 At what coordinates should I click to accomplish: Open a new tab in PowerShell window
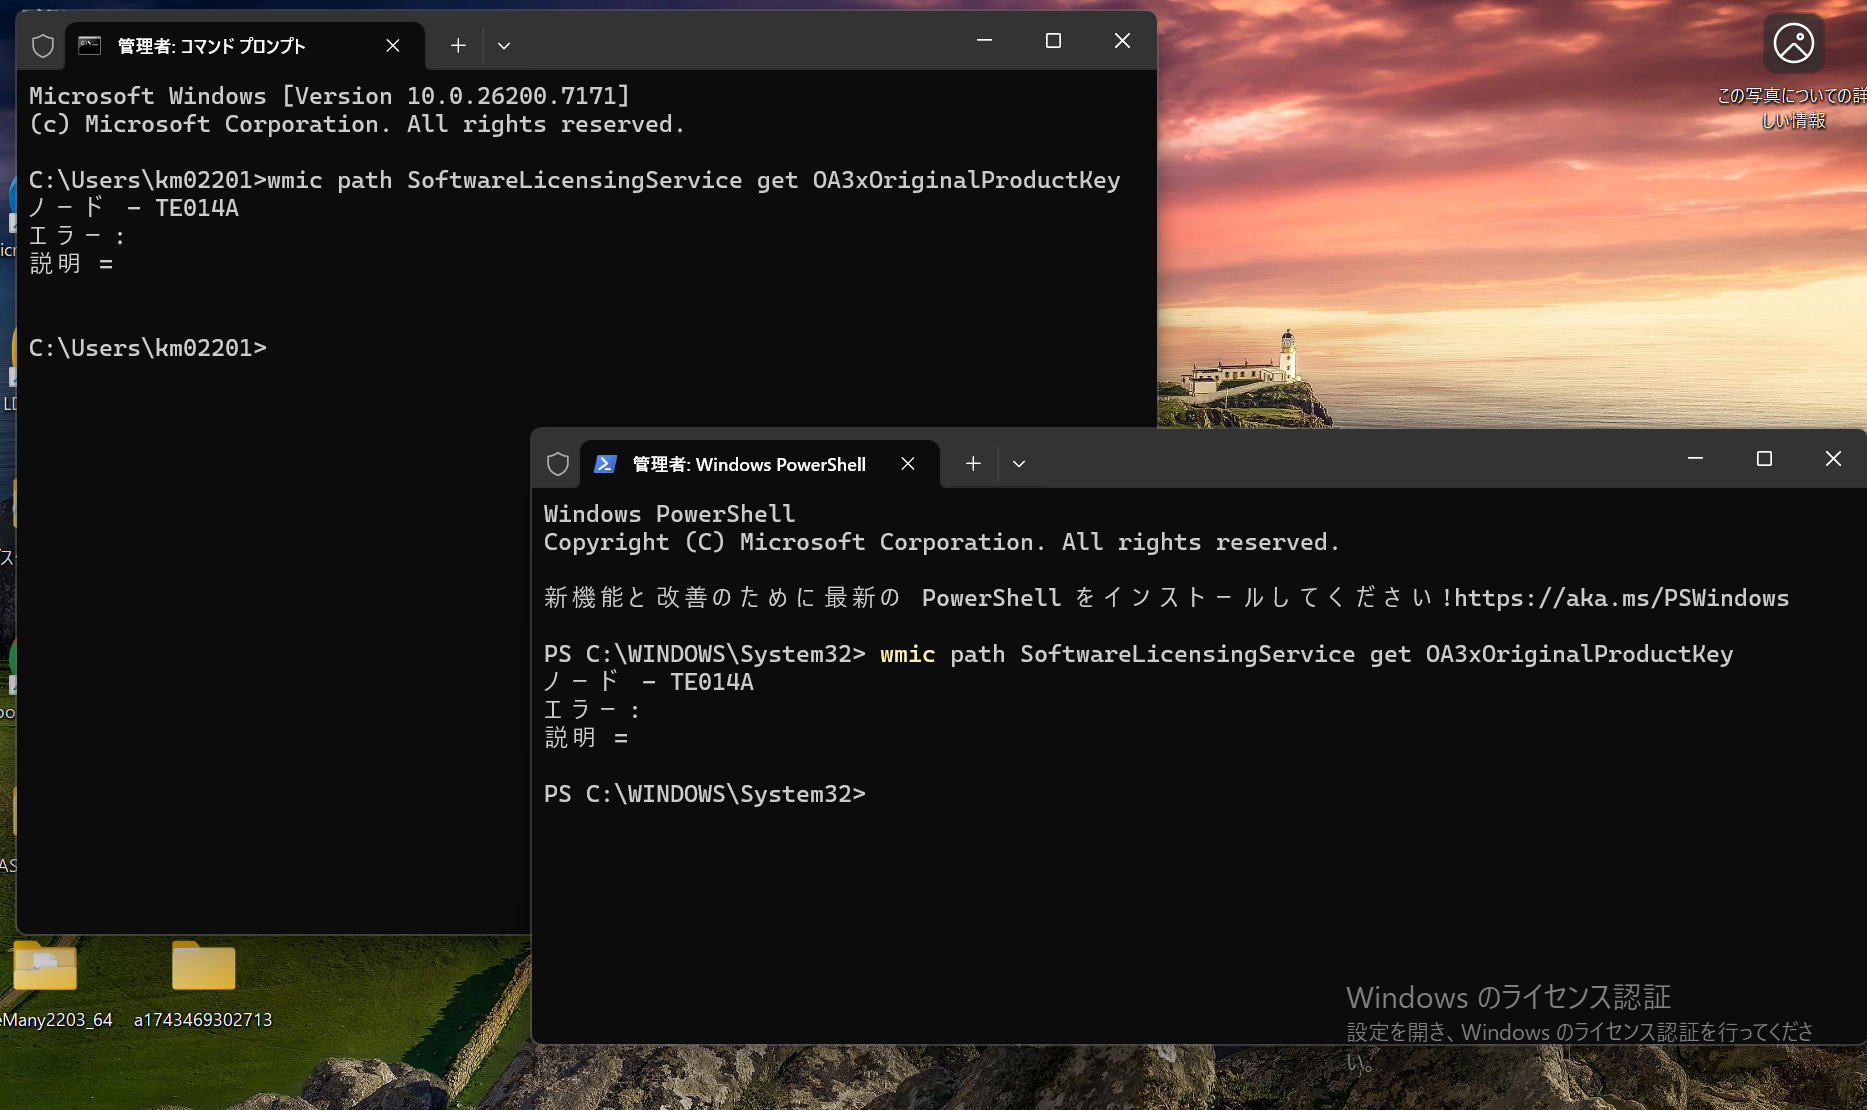click(973, 464)
